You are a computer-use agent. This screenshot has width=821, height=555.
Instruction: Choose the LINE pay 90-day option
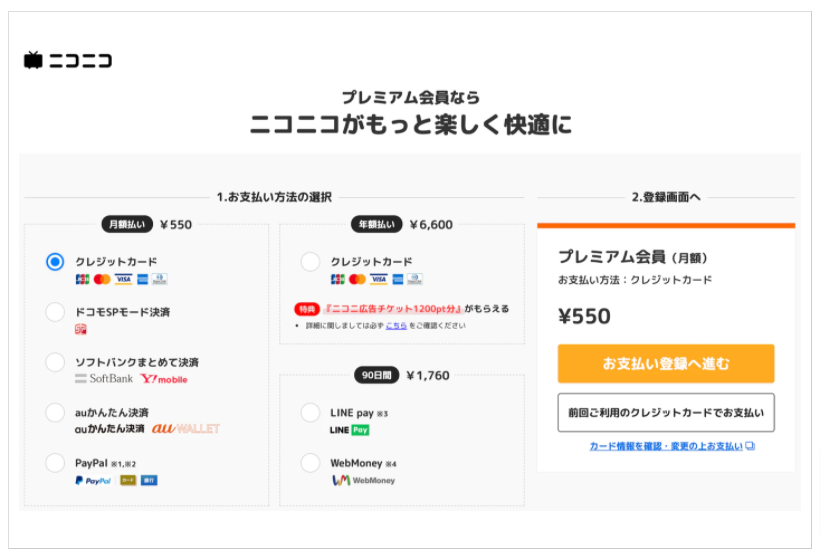tap(311, 412)
